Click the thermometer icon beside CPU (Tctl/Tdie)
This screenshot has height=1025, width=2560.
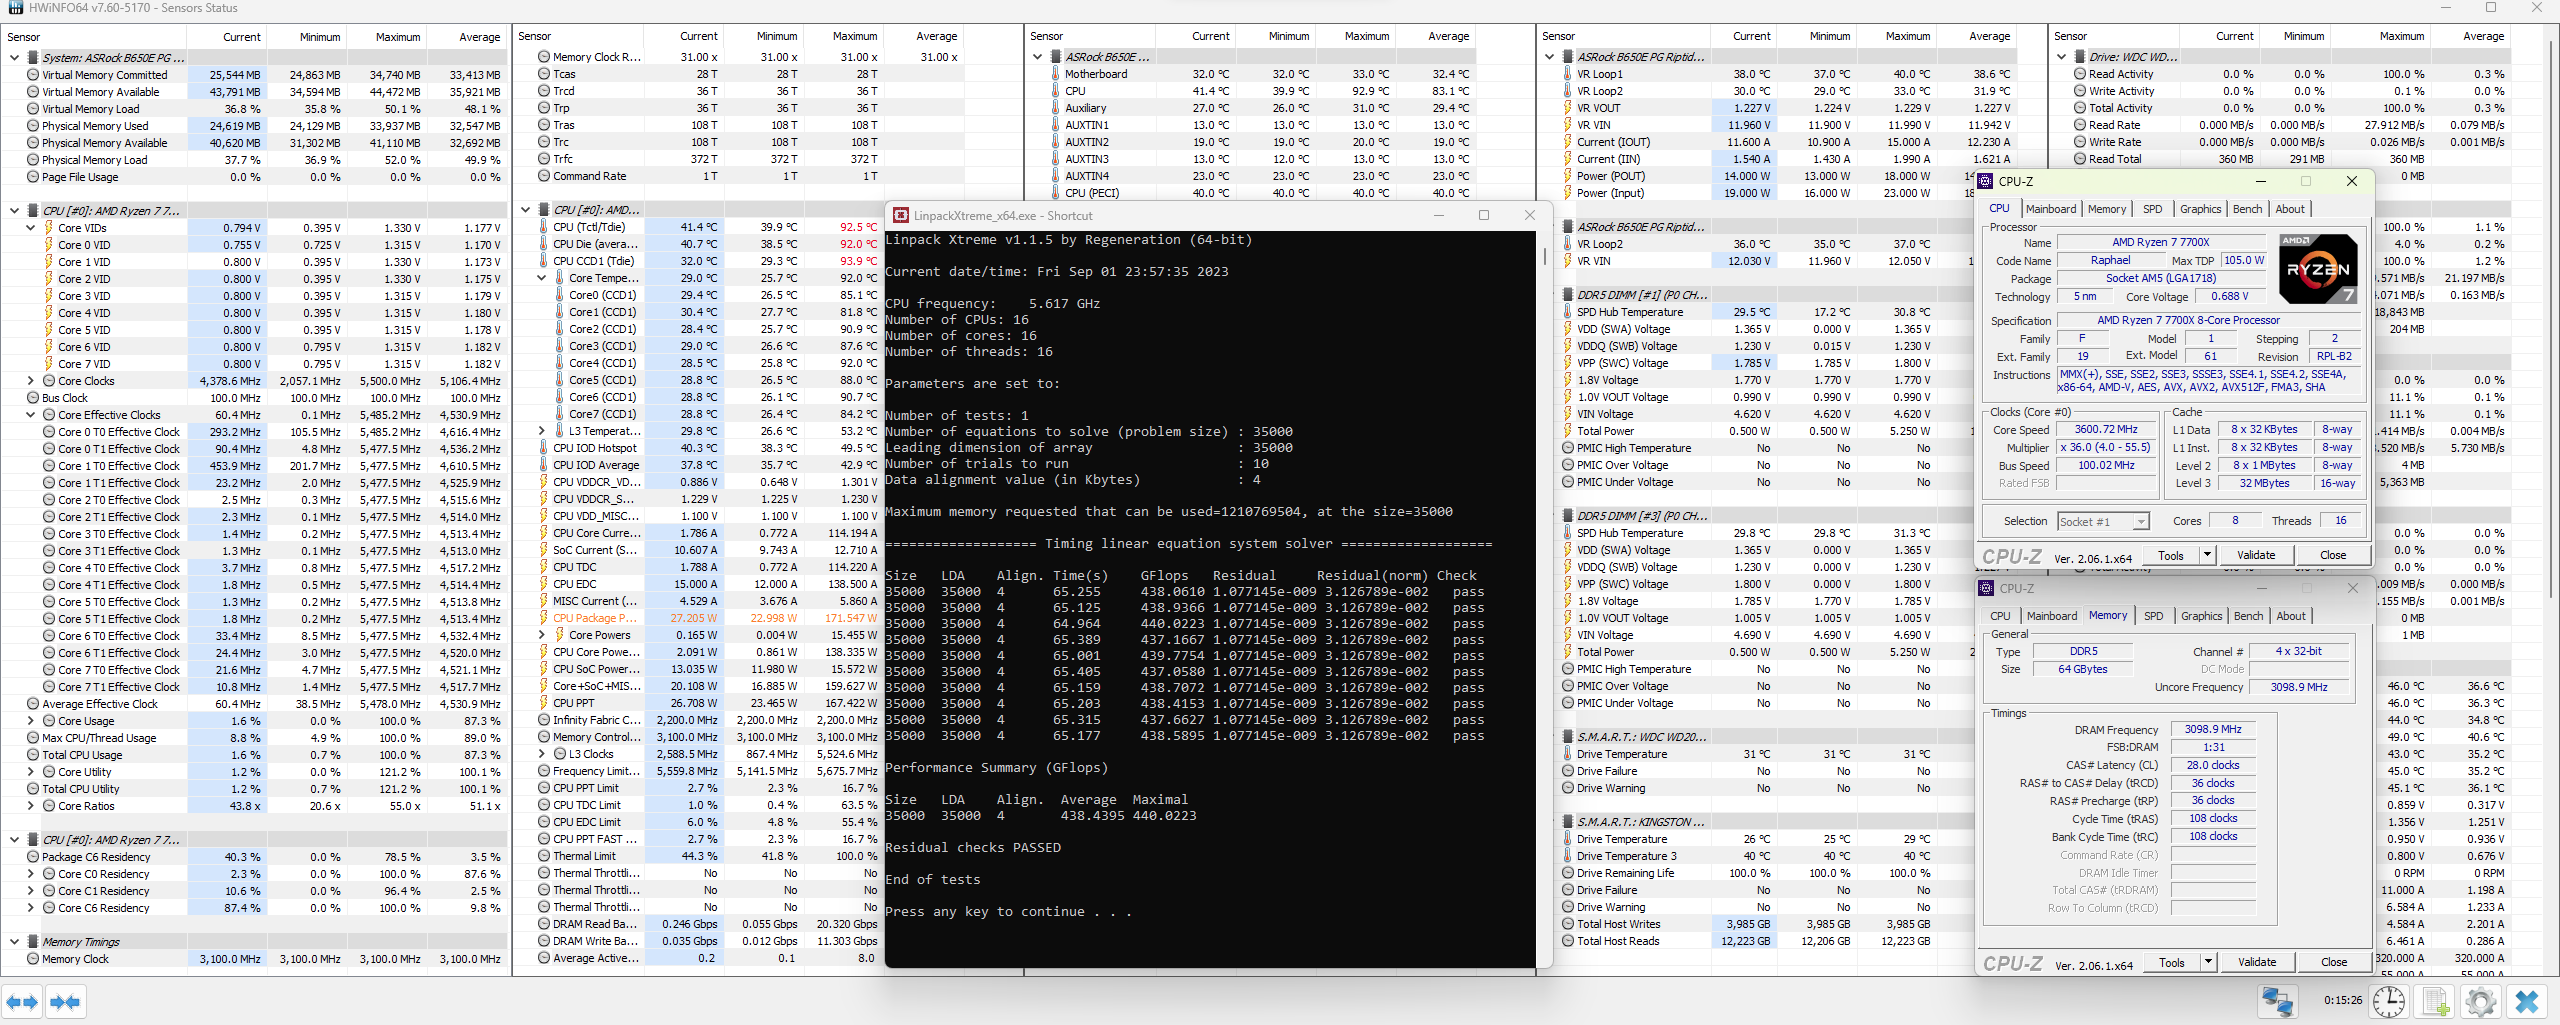(x=544, y=227)
